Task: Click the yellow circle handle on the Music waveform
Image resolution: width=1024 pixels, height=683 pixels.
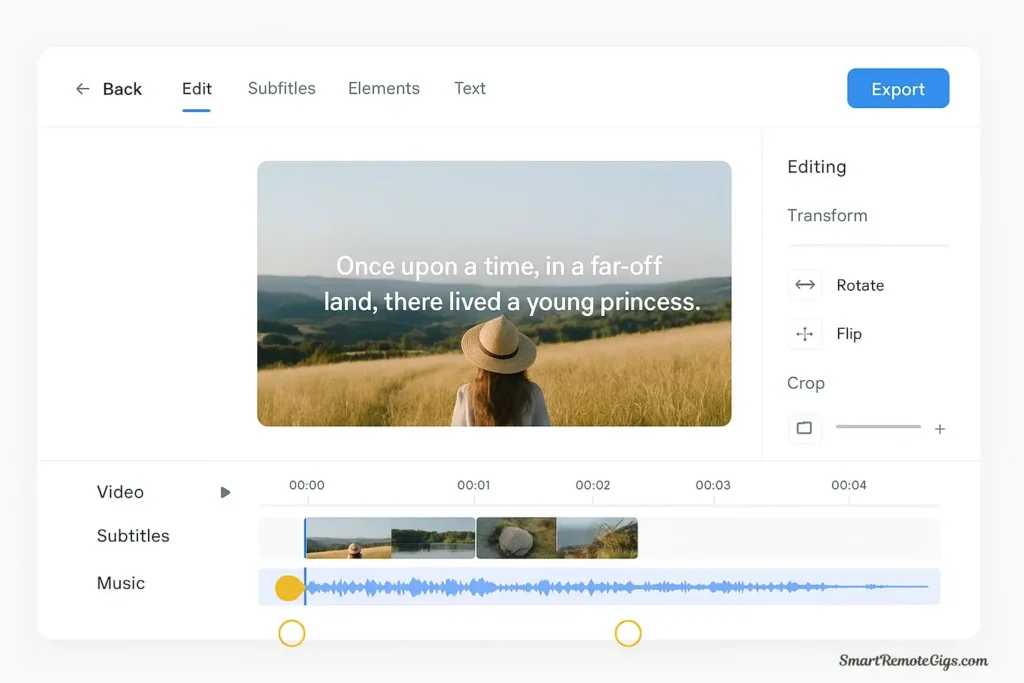Action: pyautogui.click(x=288, y=587)
